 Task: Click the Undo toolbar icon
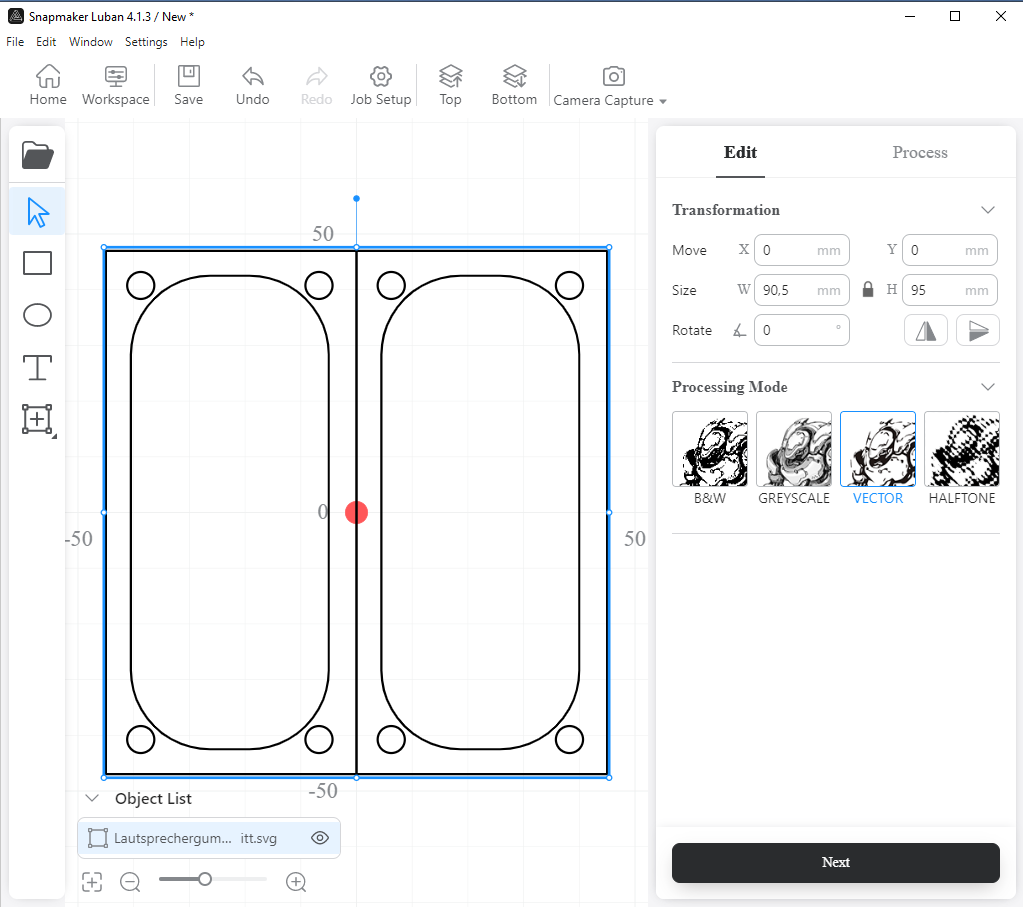pyautogui.click(x=252, y=85)
